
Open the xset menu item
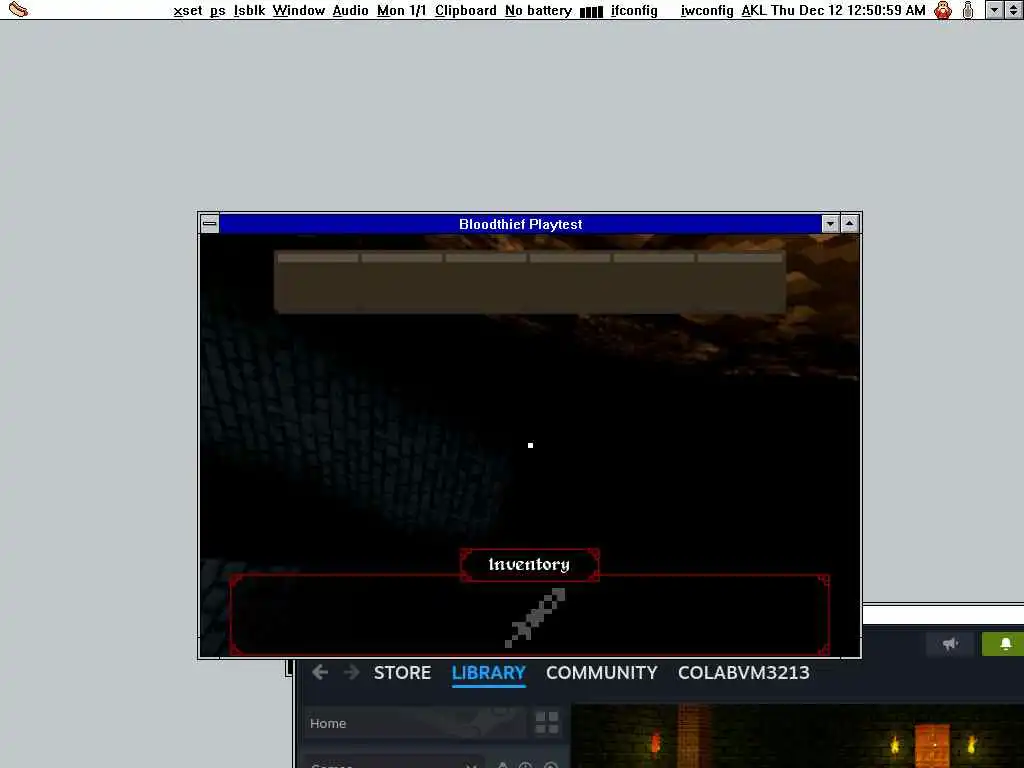tap(187, 10)
